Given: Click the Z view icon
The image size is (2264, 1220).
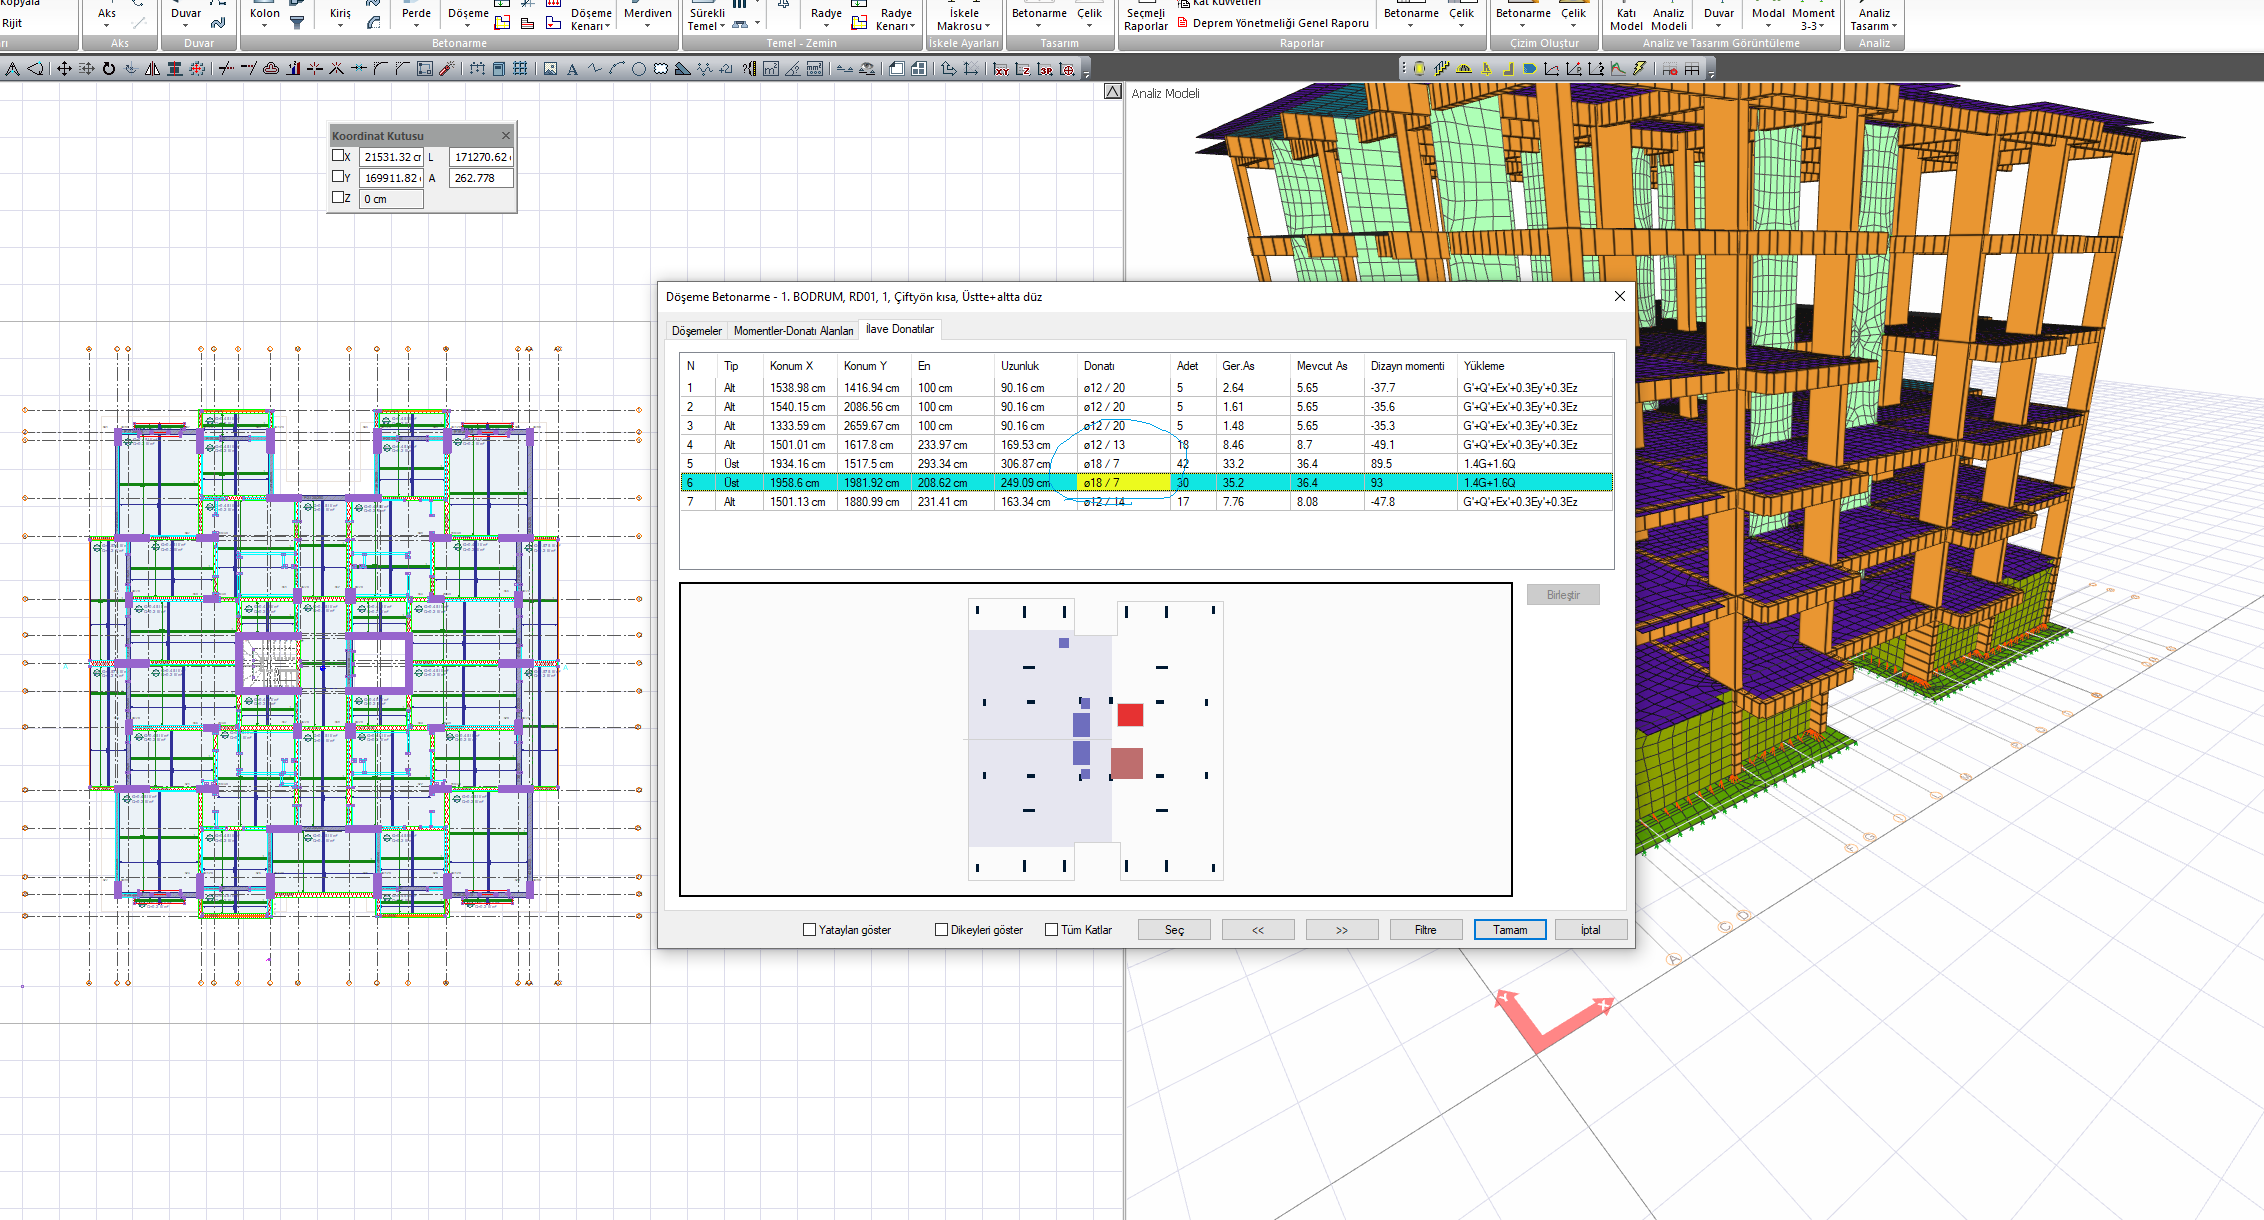Looking at the screenshot, I should [1024, 69].
